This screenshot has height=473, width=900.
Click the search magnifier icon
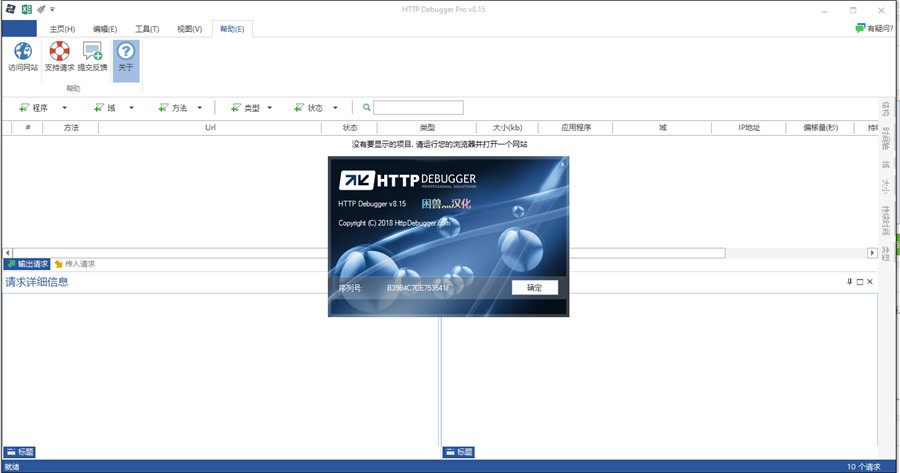pos(367,108)
